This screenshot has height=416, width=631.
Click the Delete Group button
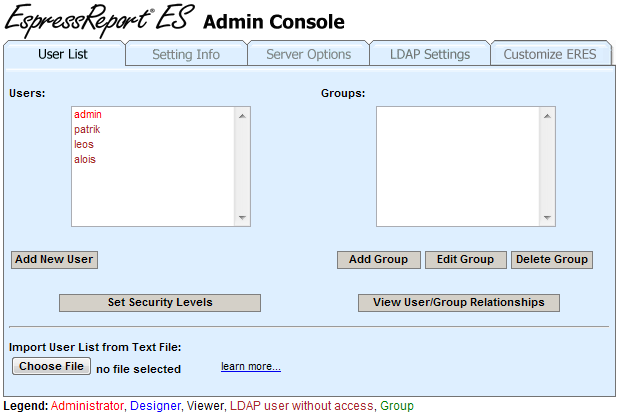click(552, 259)
